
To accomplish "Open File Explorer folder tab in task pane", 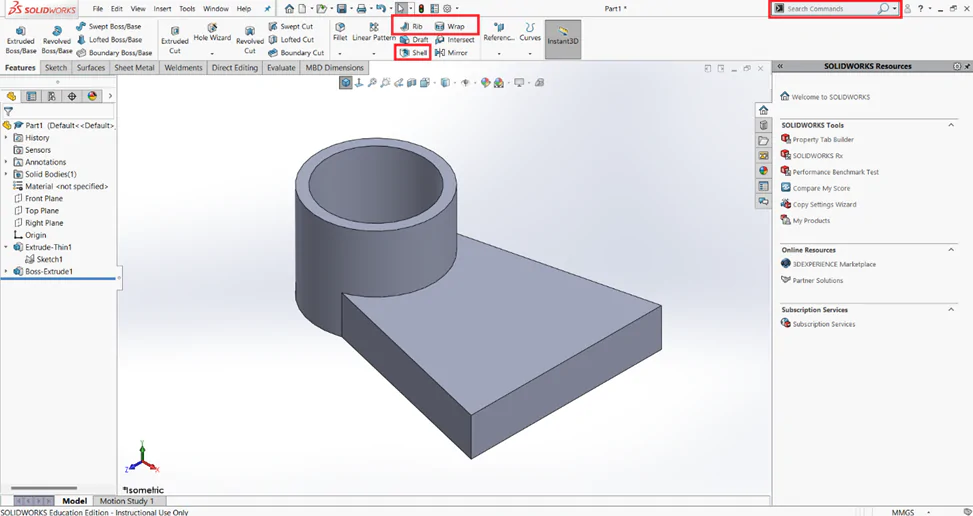I will pyautogui.click(x=763, y=141).
